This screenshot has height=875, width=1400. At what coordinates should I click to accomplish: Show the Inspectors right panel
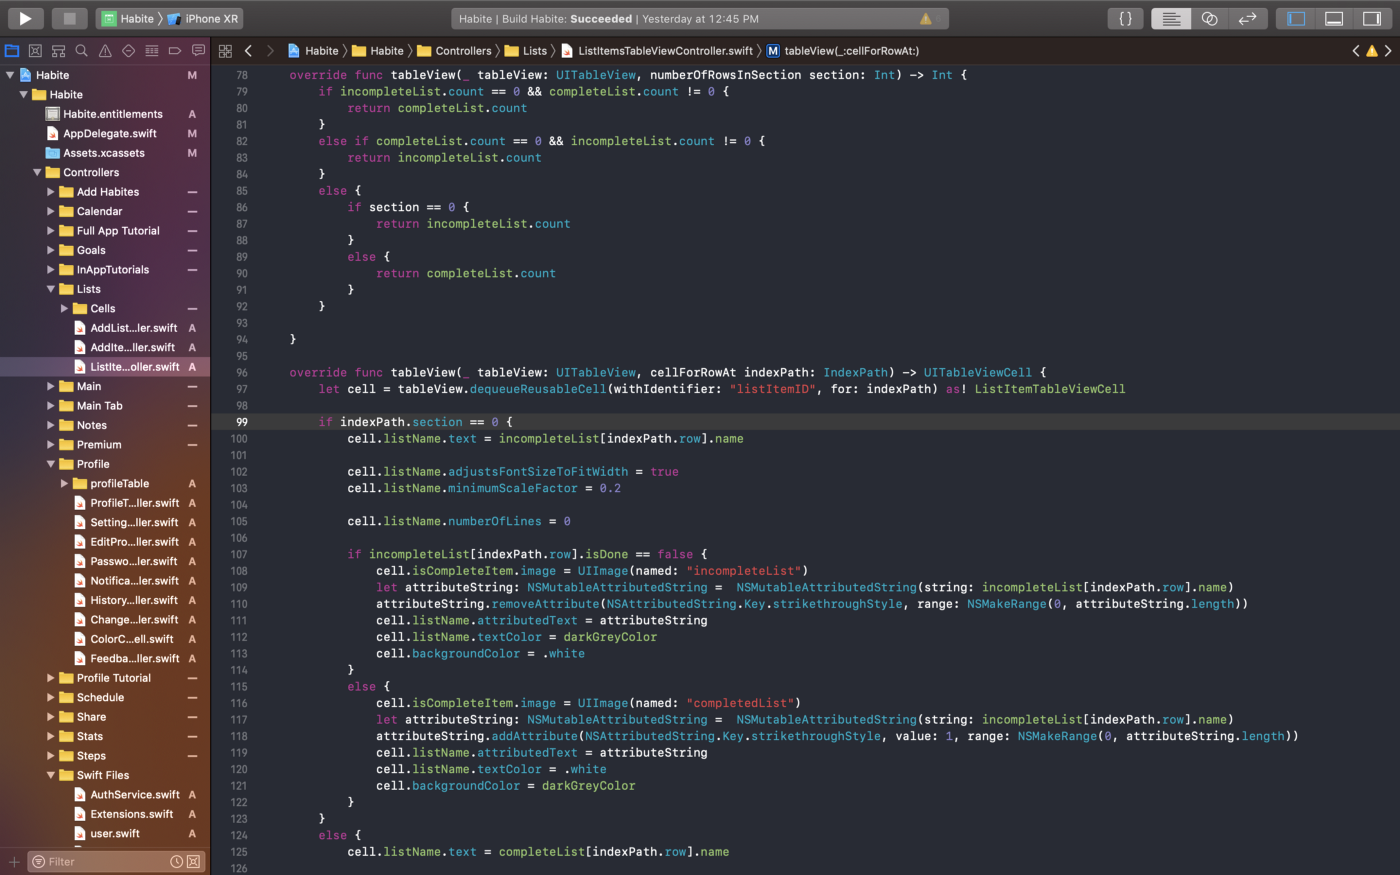[1371, 18]
